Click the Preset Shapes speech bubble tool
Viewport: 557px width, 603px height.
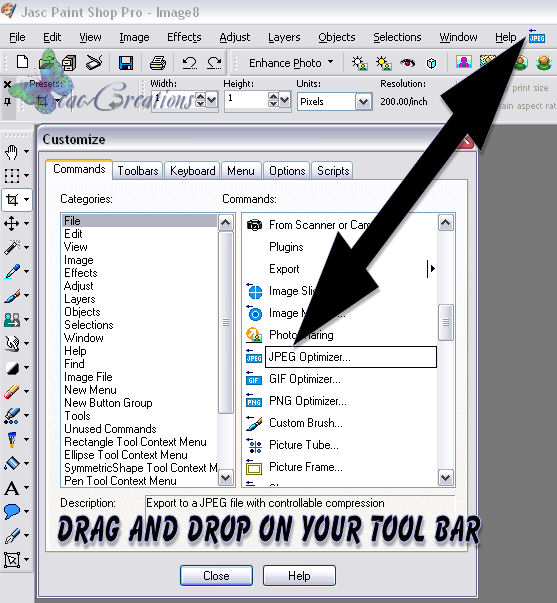click(x=12, y=511)
